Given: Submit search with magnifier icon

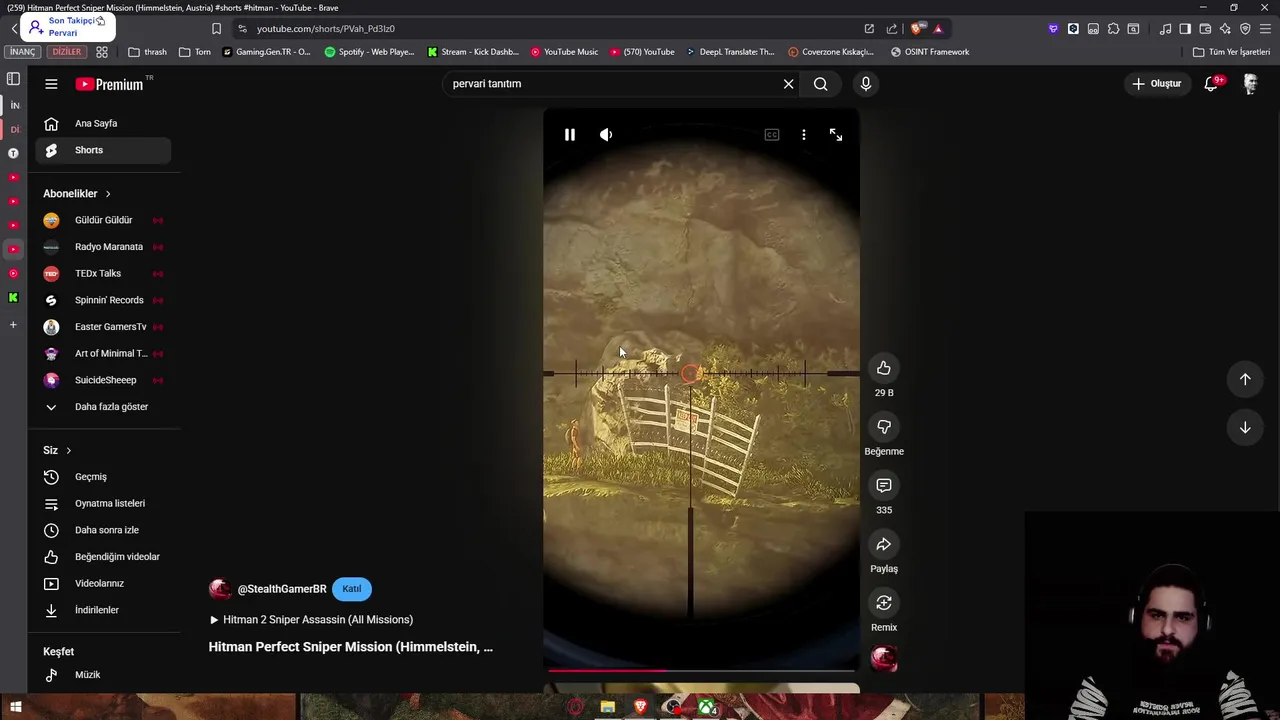Looking at the screenshot, I should 821,84.
